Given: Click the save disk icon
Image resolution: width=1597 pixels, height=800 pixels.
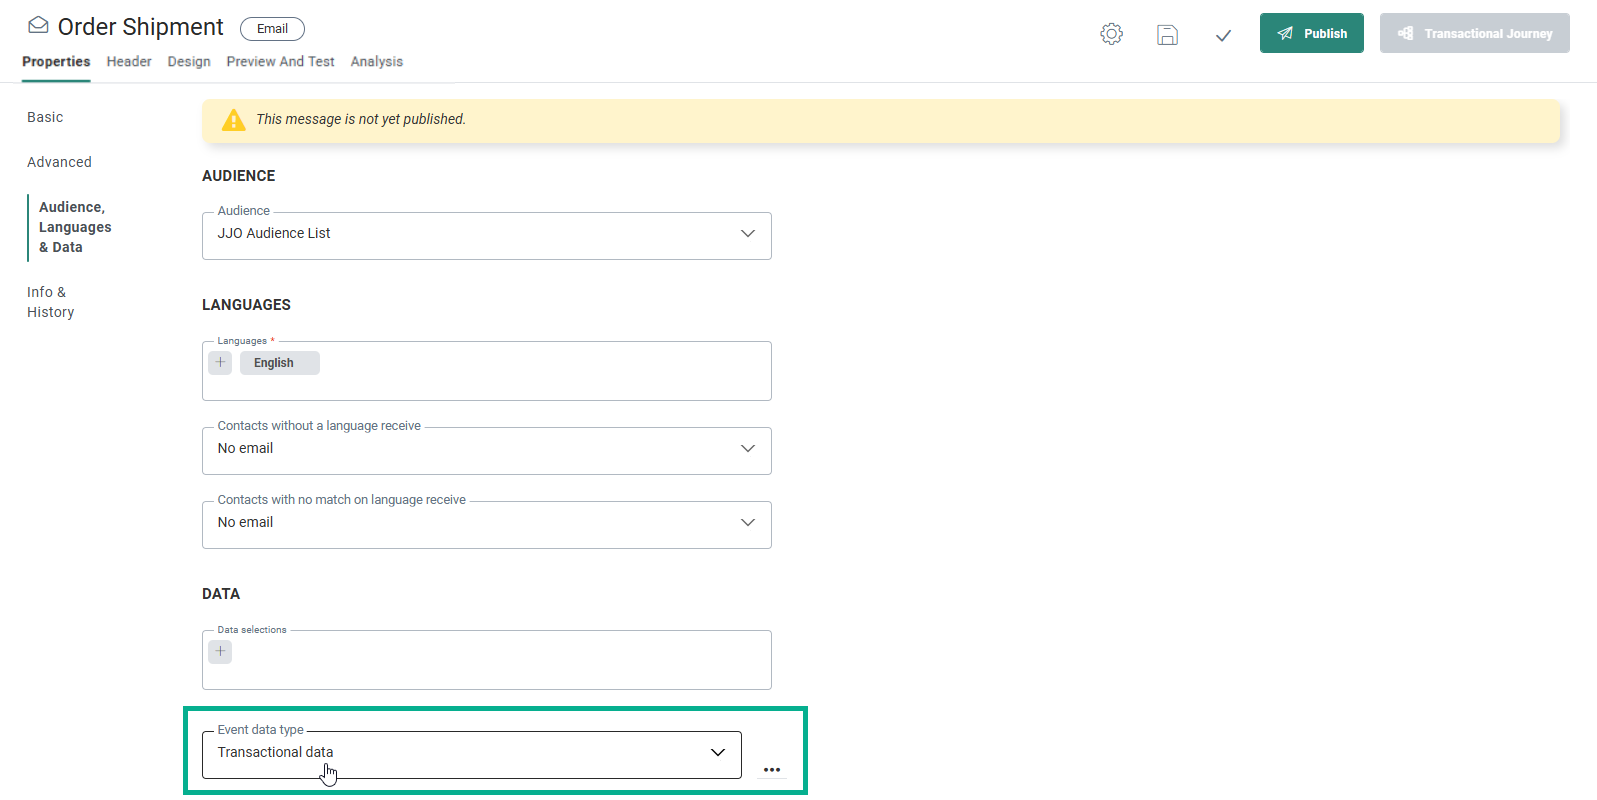Looking at the screenshot, I should (1167, 35).
